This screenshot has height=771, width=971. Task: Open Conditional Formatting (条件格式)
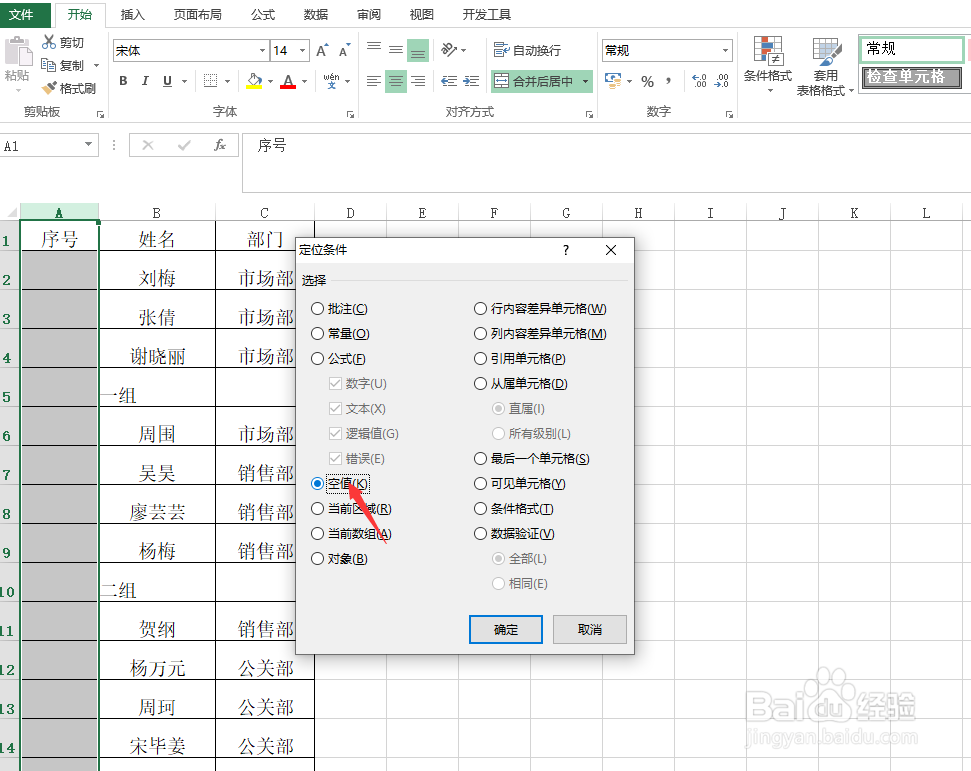768,66
